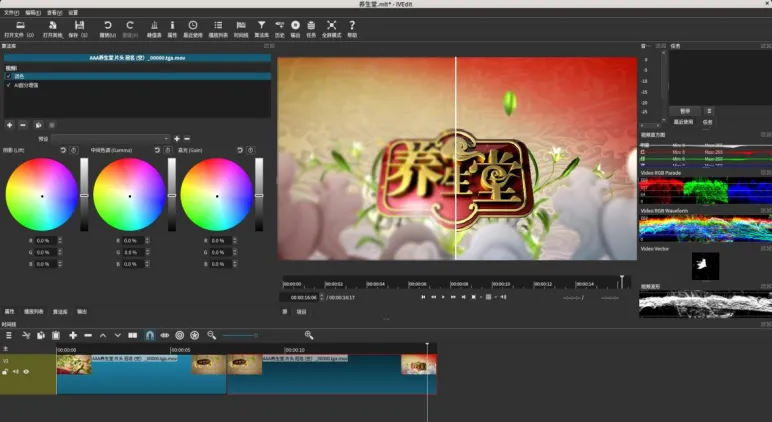This screenshot has height=422, width=772.
Task: Toggle the V1 track eye visibility icon
Action: 26,372
